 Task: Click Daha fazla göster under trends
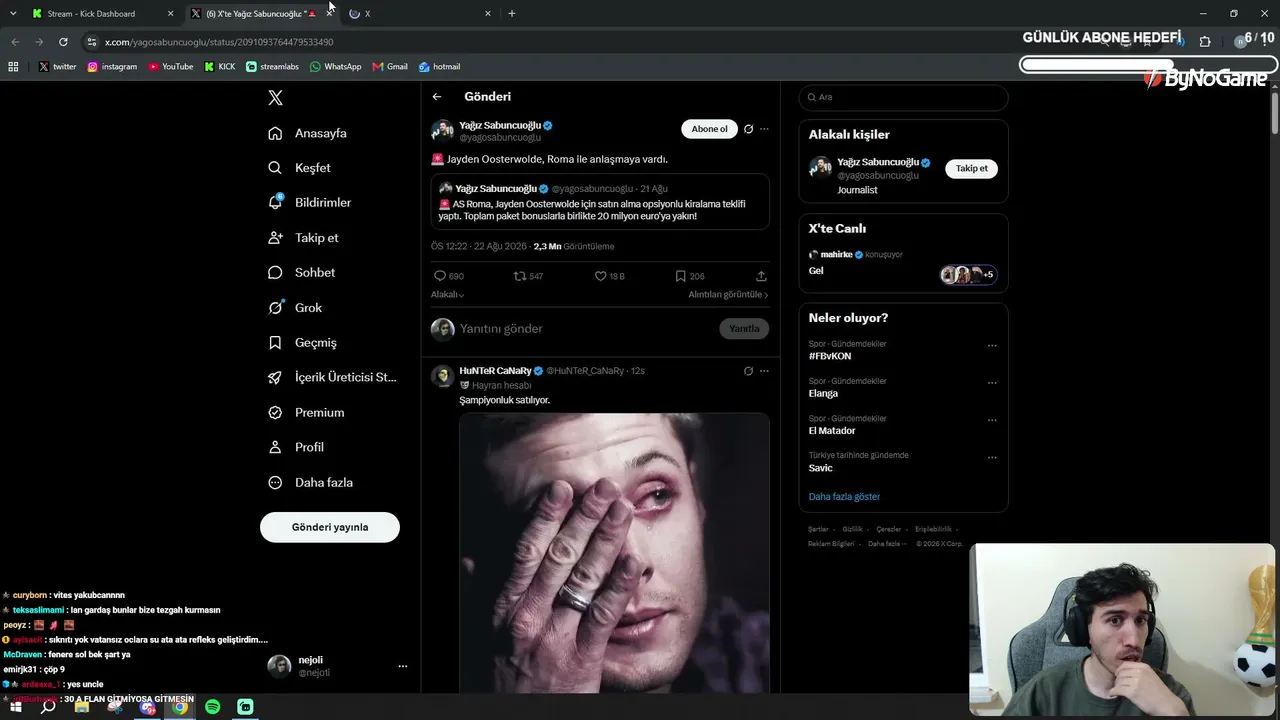click(x=844, y=497)
